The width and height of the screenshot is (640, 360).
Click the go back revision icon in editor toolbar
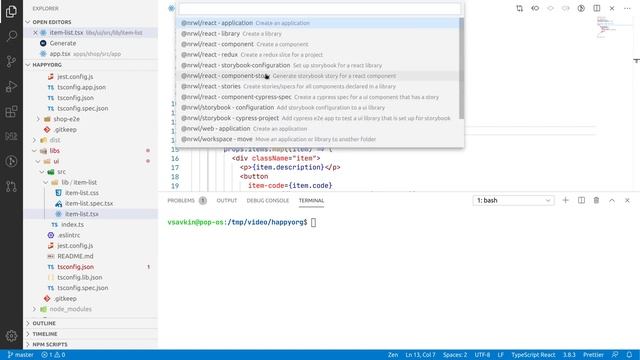point(535,8)
